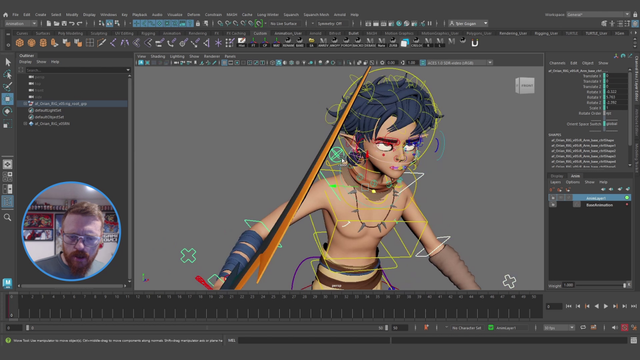640x360 pixels.
Task: Redo the action via arrow icon
Action: tap(80, 24)
